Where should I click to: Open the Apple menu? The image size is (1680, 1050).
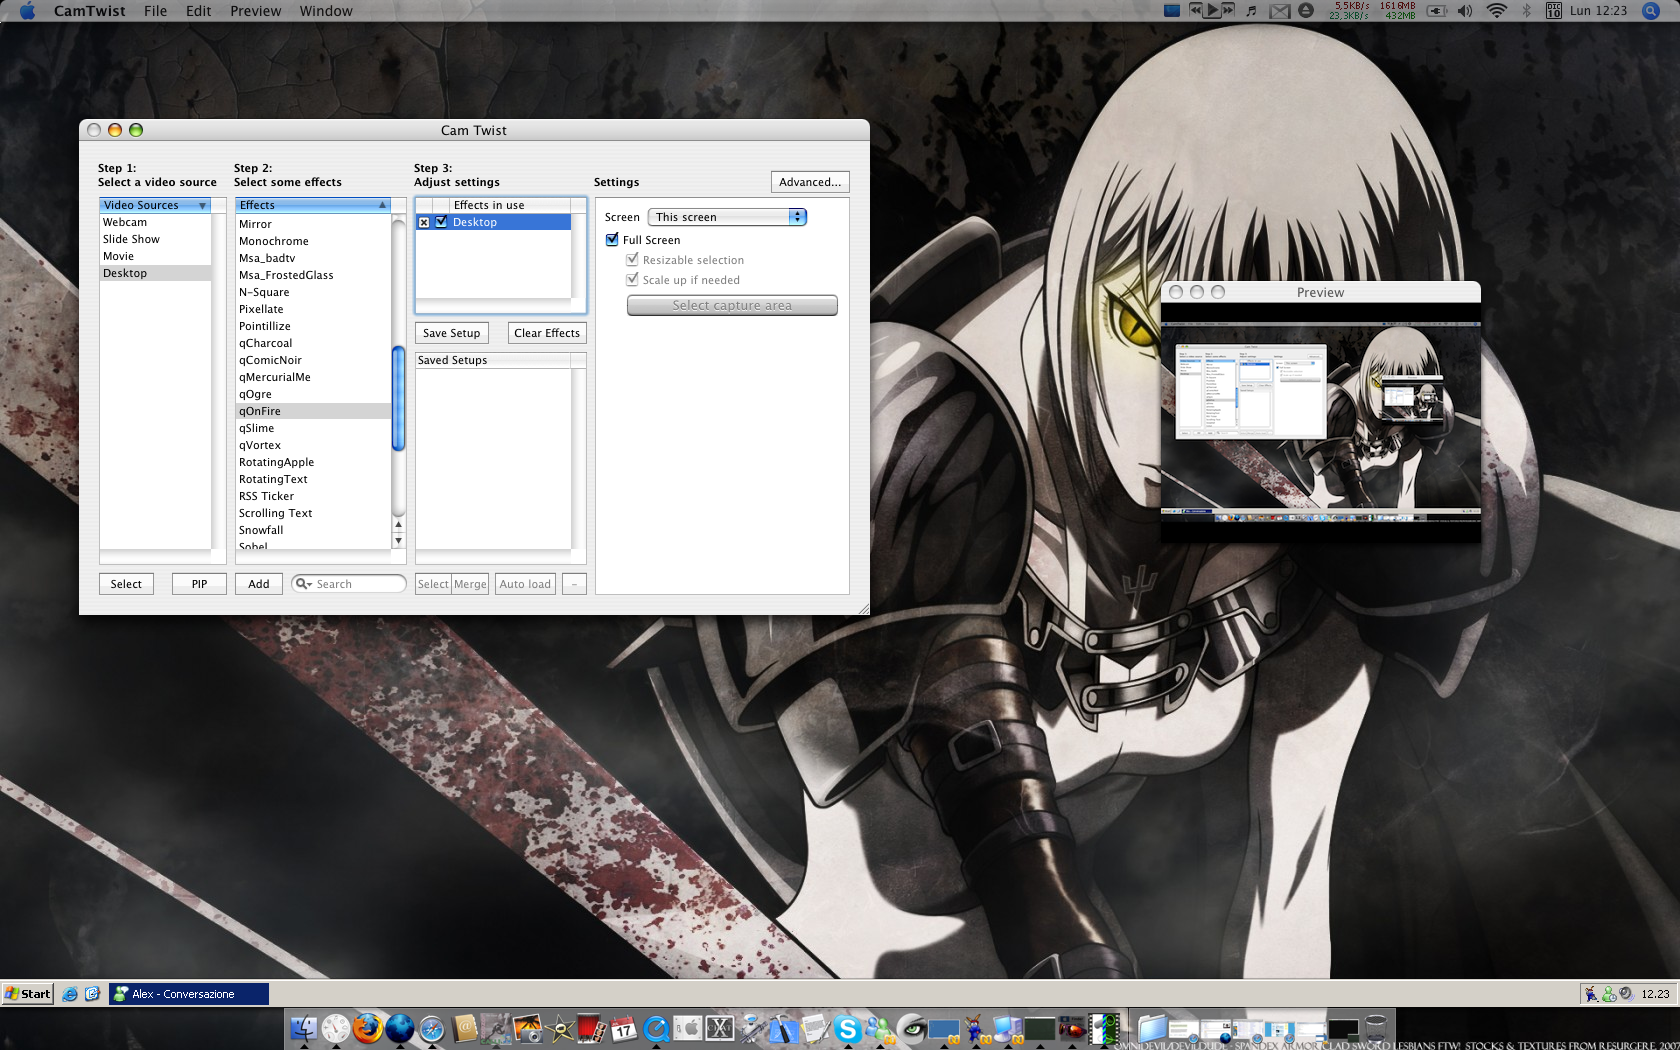pyautogui.click(x=27, y=11)
